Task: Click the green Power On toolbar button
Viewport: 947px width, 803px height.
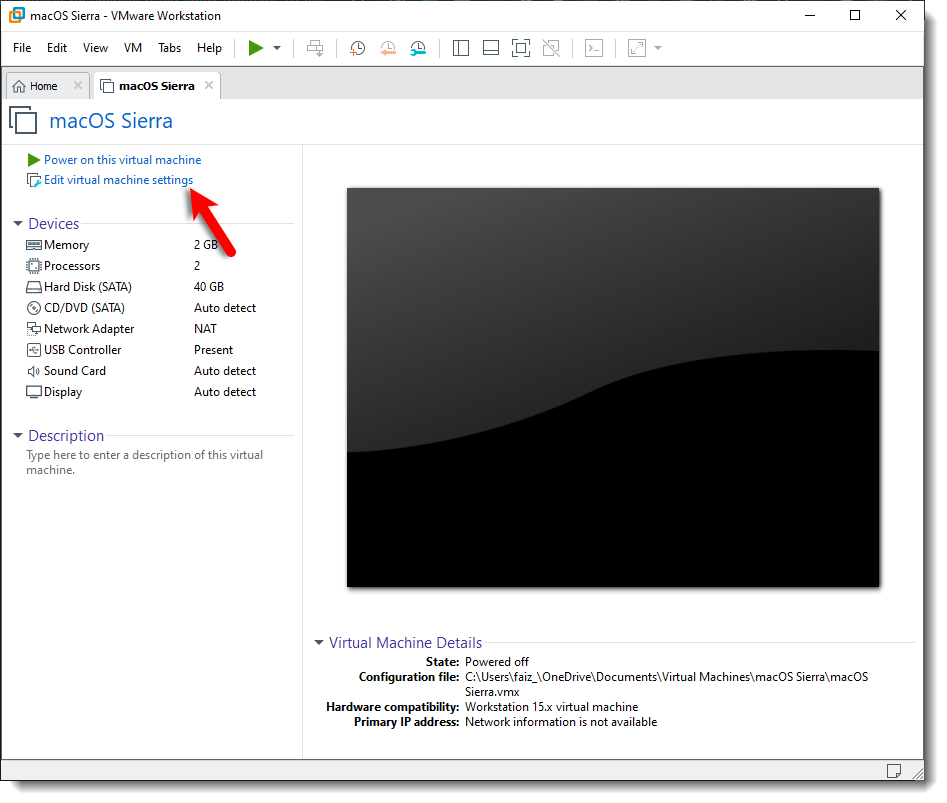Action: tap(256, 48)
